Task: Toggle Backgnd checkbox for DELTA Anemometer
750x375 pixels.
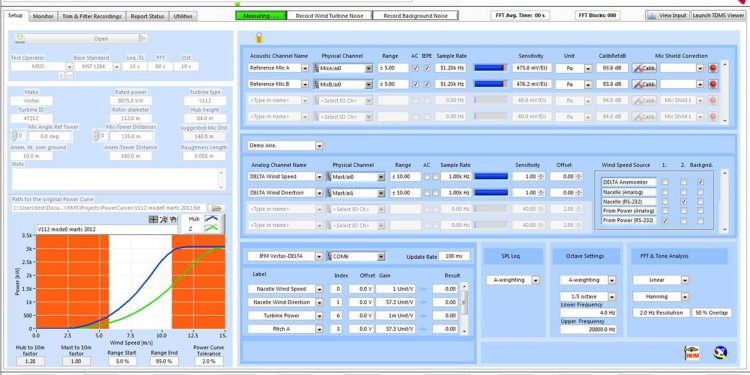Action: click(x=700, y=182)
